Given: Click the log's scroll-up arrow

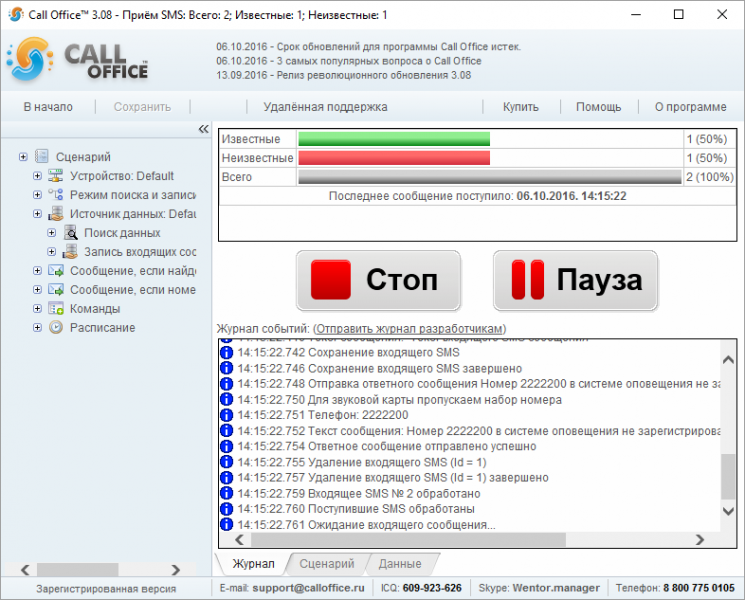Looking at the screenshot, I should click(728, 360).
